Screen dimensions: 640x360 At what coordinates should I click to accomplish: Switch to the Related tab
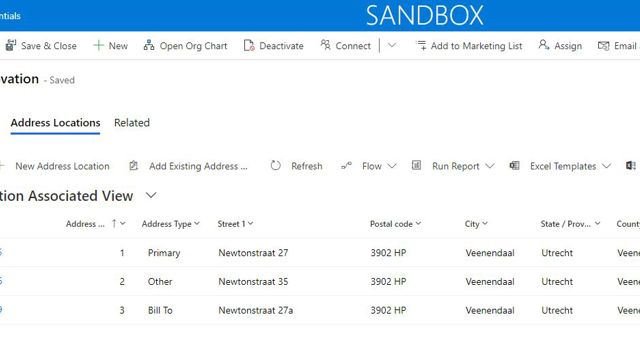132,123
